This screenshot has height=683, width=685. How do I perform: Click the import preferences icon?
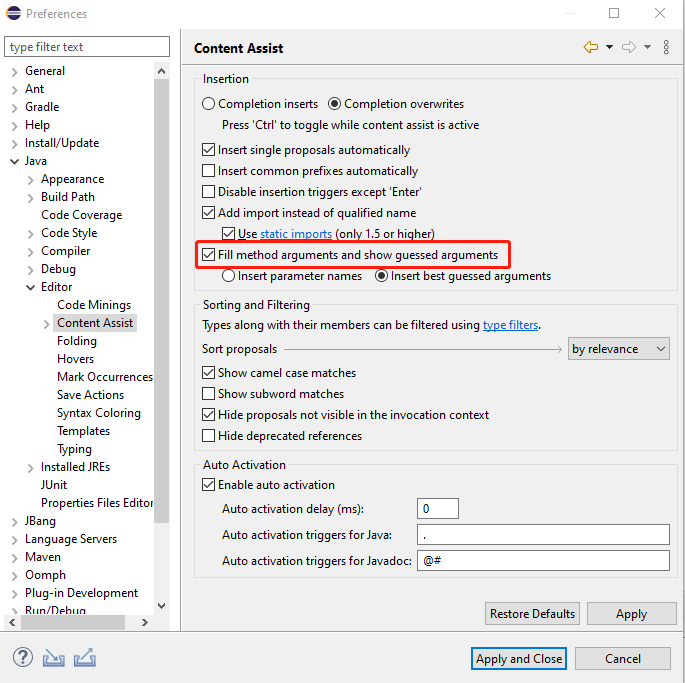(53, 658)
